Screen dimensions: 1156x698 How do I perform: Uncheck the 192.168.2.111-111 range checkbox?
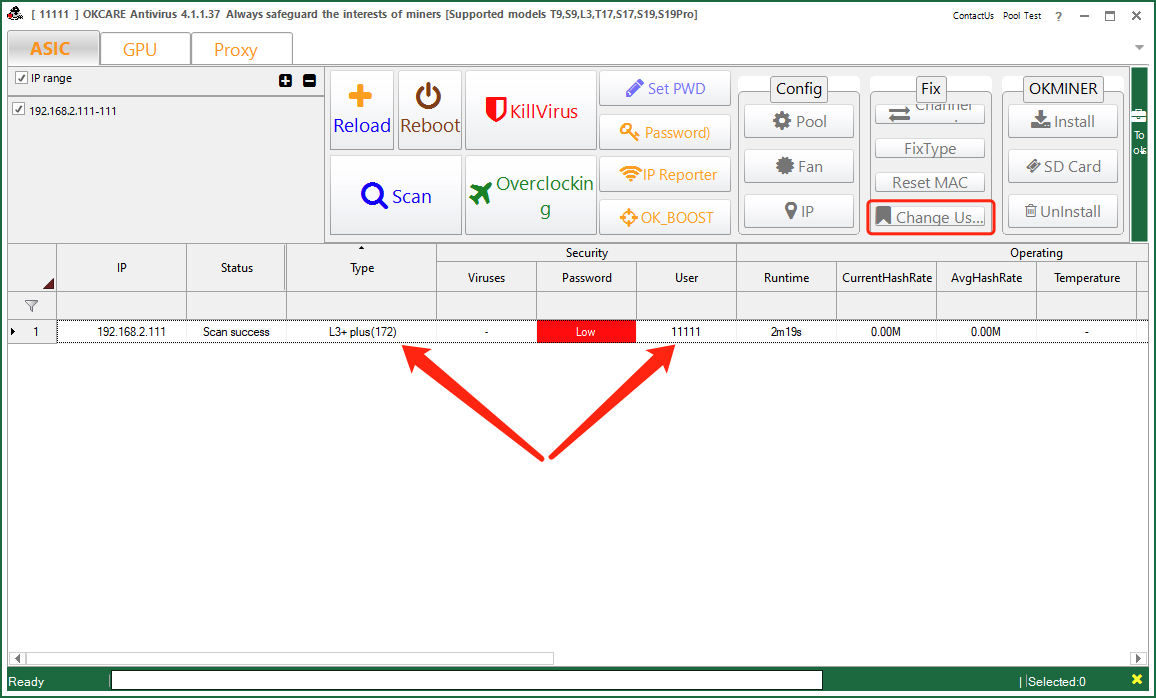click(18, 110)
